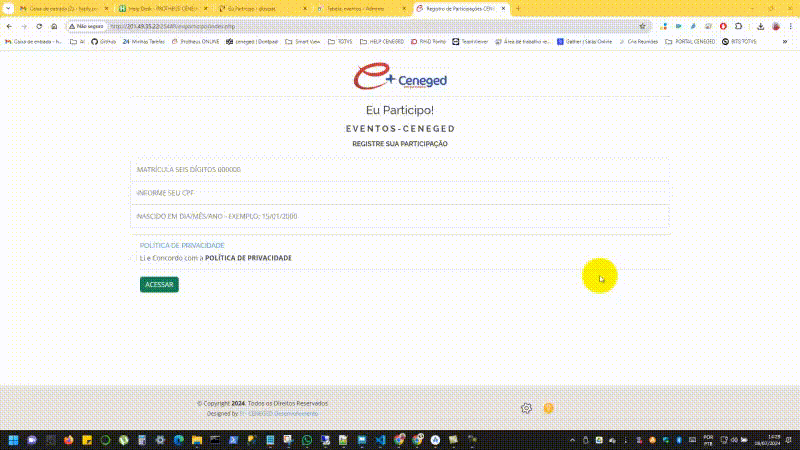This screenshot has width=800, height=450.
Task: Go back using browser back arrow
Action: pyautogui.click(x=10, y=26)
